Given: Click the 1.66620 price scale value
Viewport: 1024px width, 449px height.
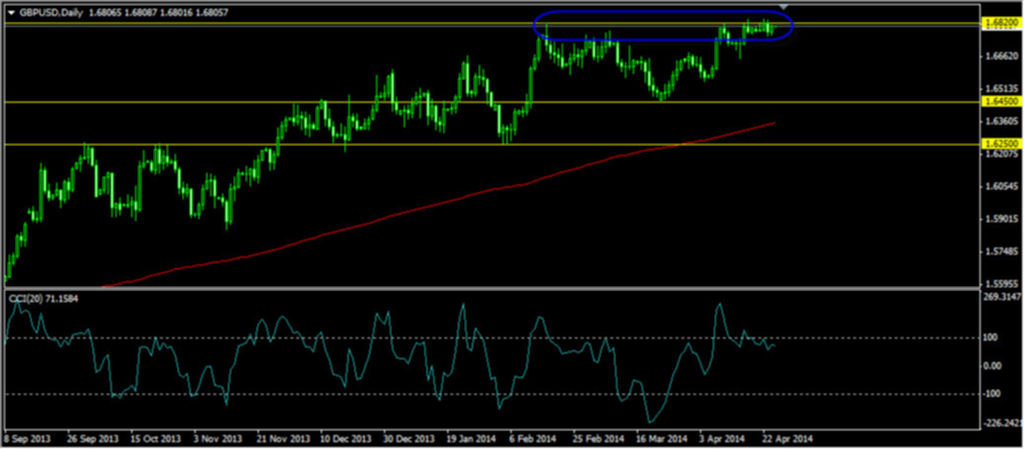Looking at the screenshot, I should click(x=1002, y=57).
